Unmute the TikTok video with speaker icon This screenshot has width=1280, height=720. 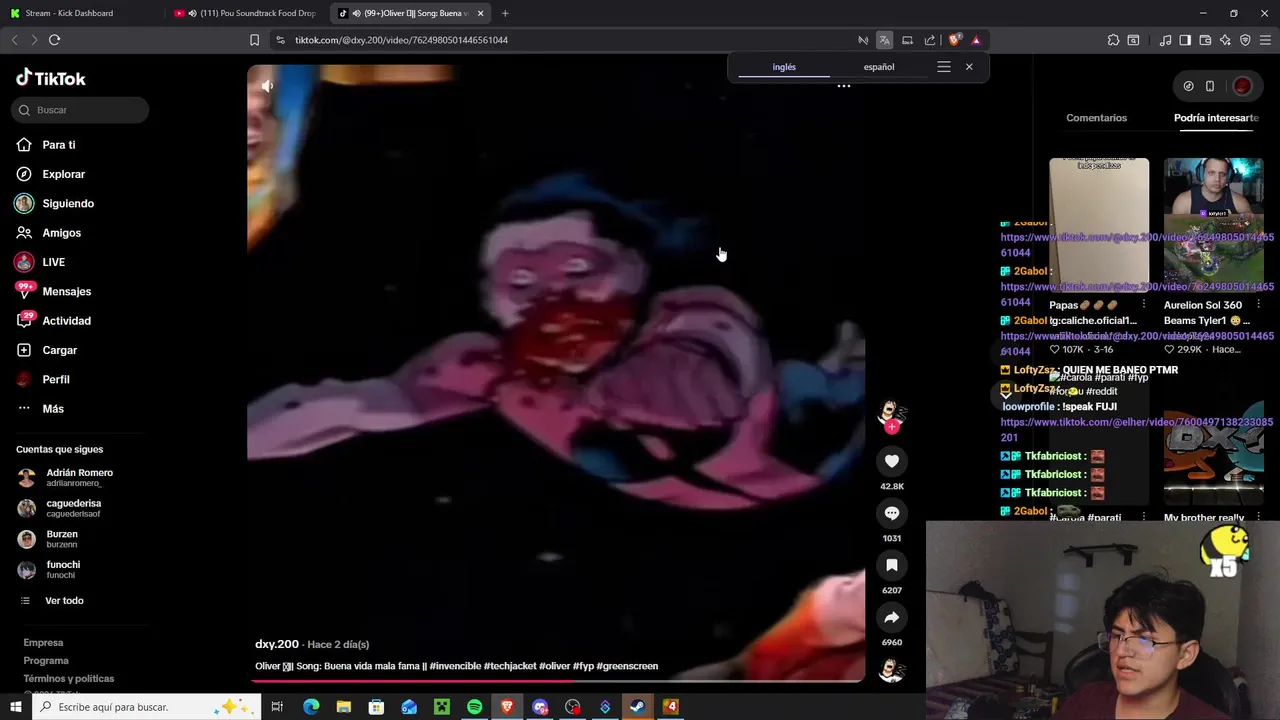click(x=267, y=86)
